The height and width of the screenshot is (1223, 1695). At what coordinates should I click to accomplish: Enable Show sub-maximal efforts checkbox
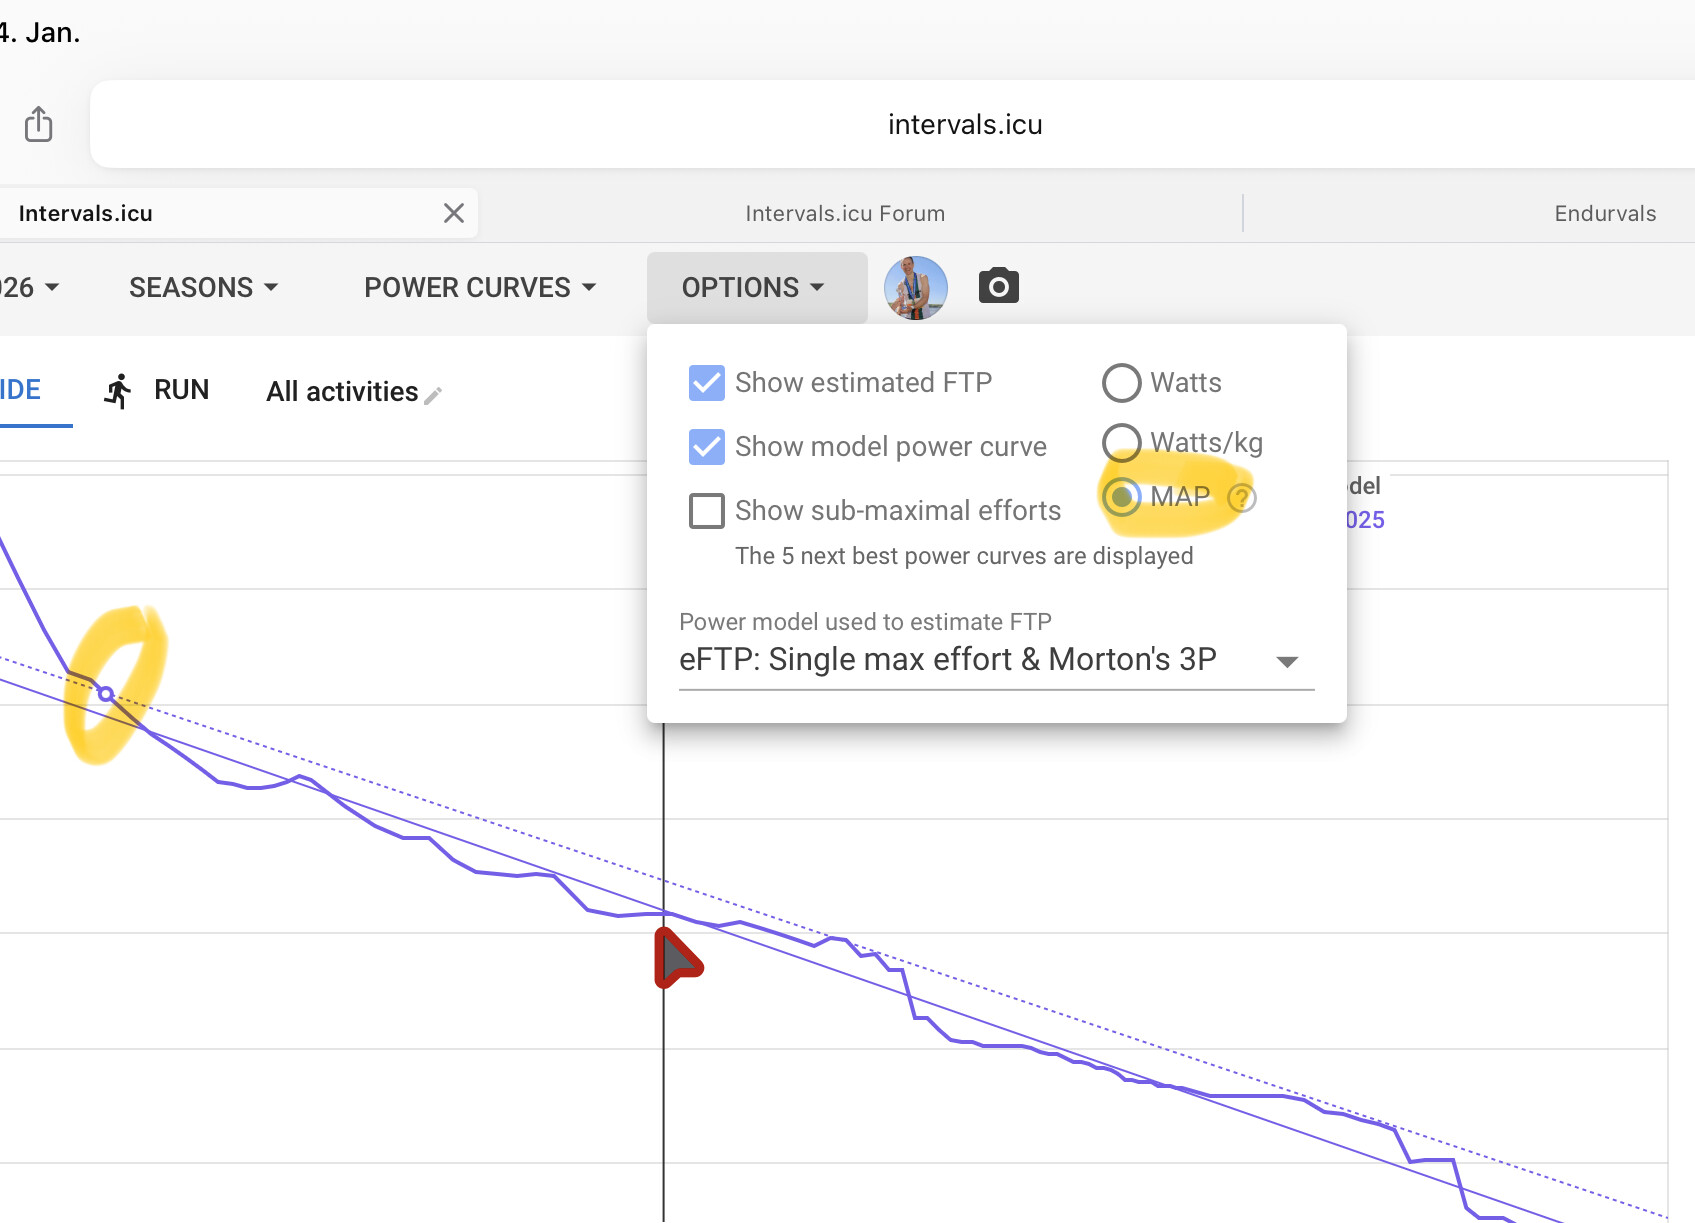707,511
